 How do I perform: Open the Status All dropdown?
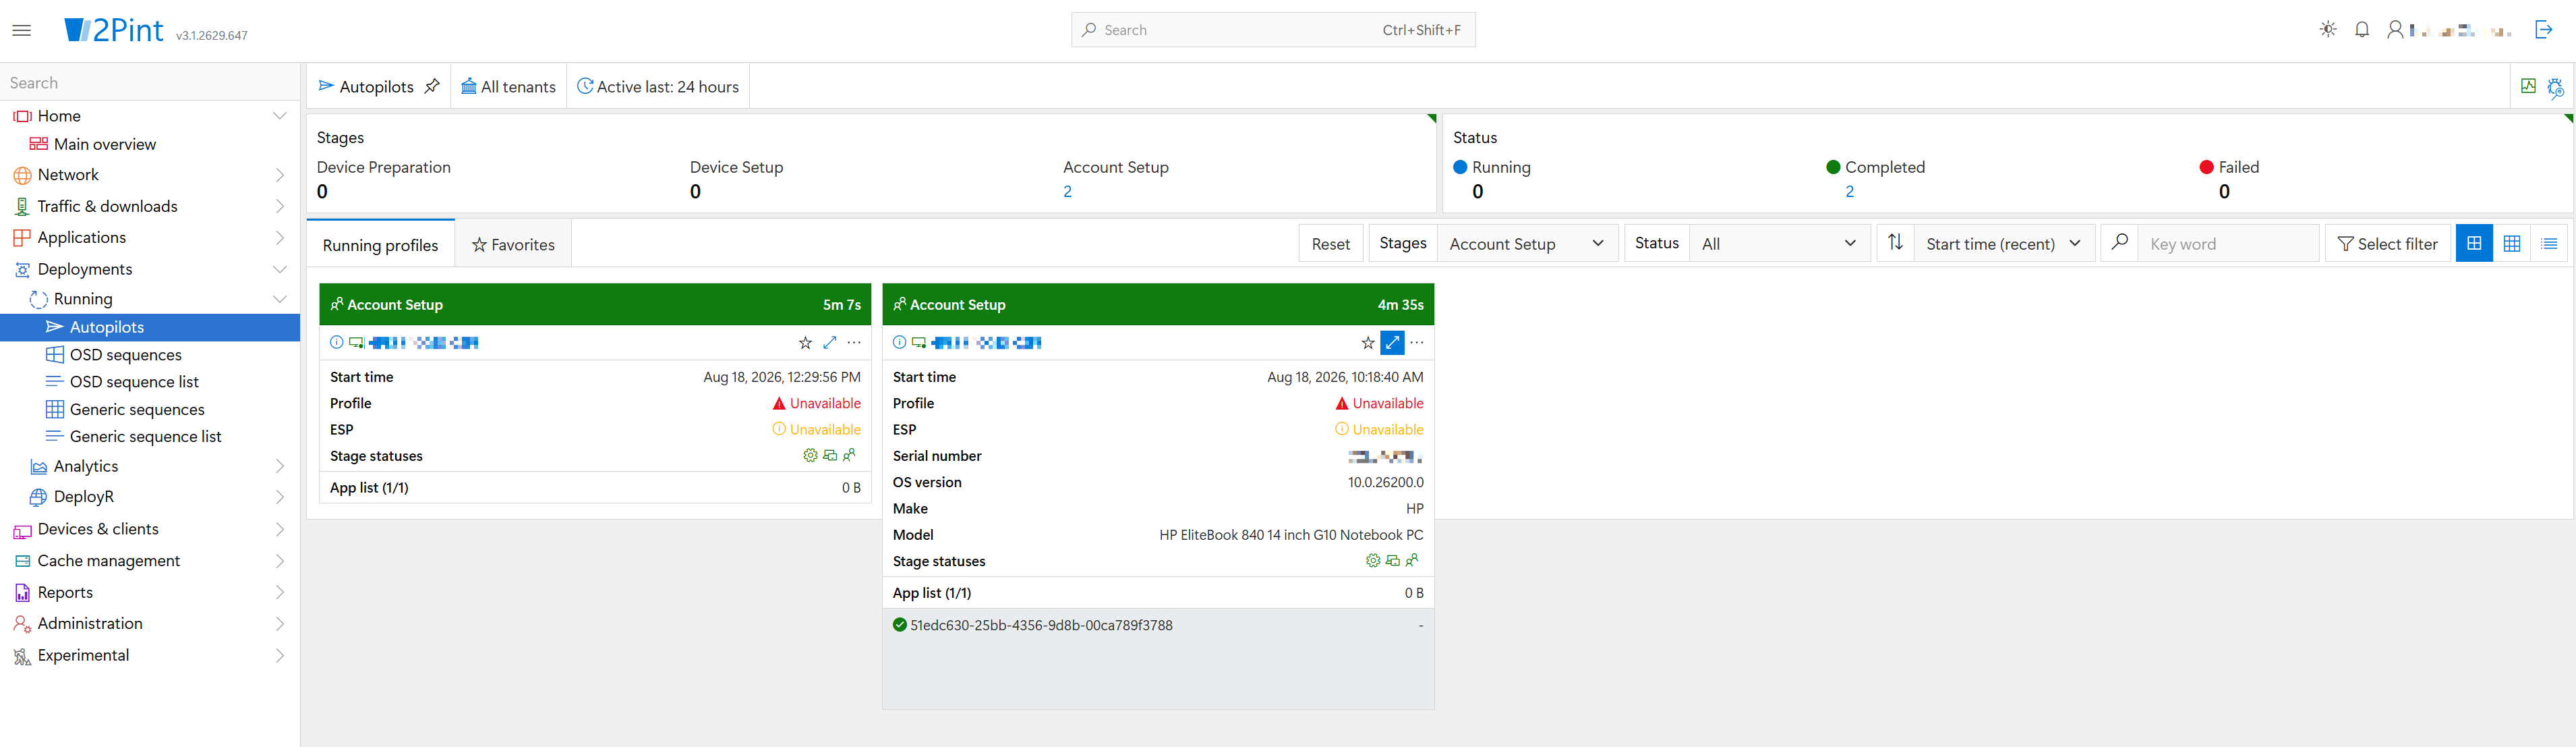[x=1779, y=244]
